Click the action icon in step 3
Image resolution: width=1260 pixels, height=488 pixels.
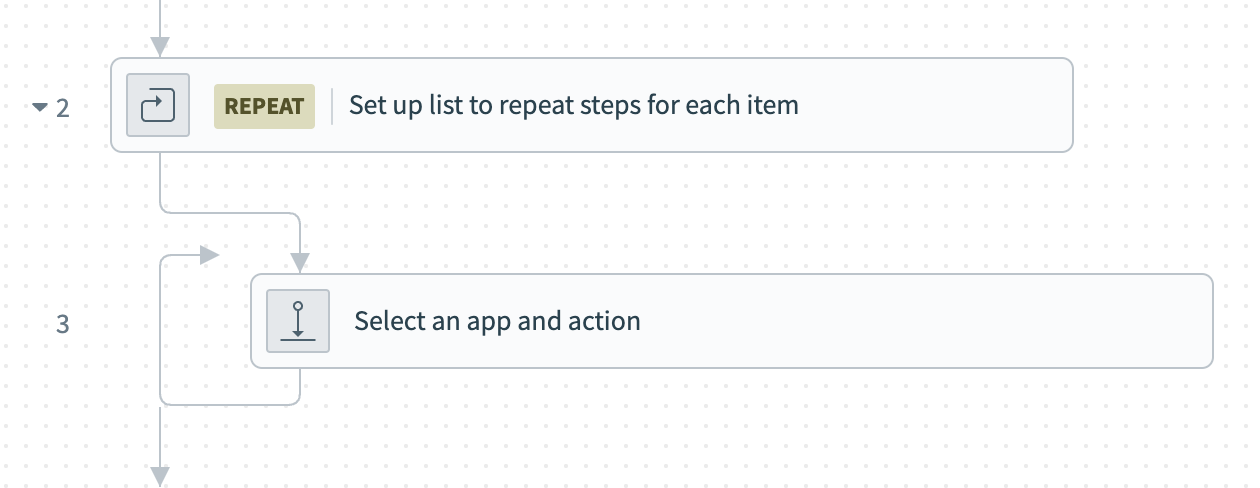(298, 321)
